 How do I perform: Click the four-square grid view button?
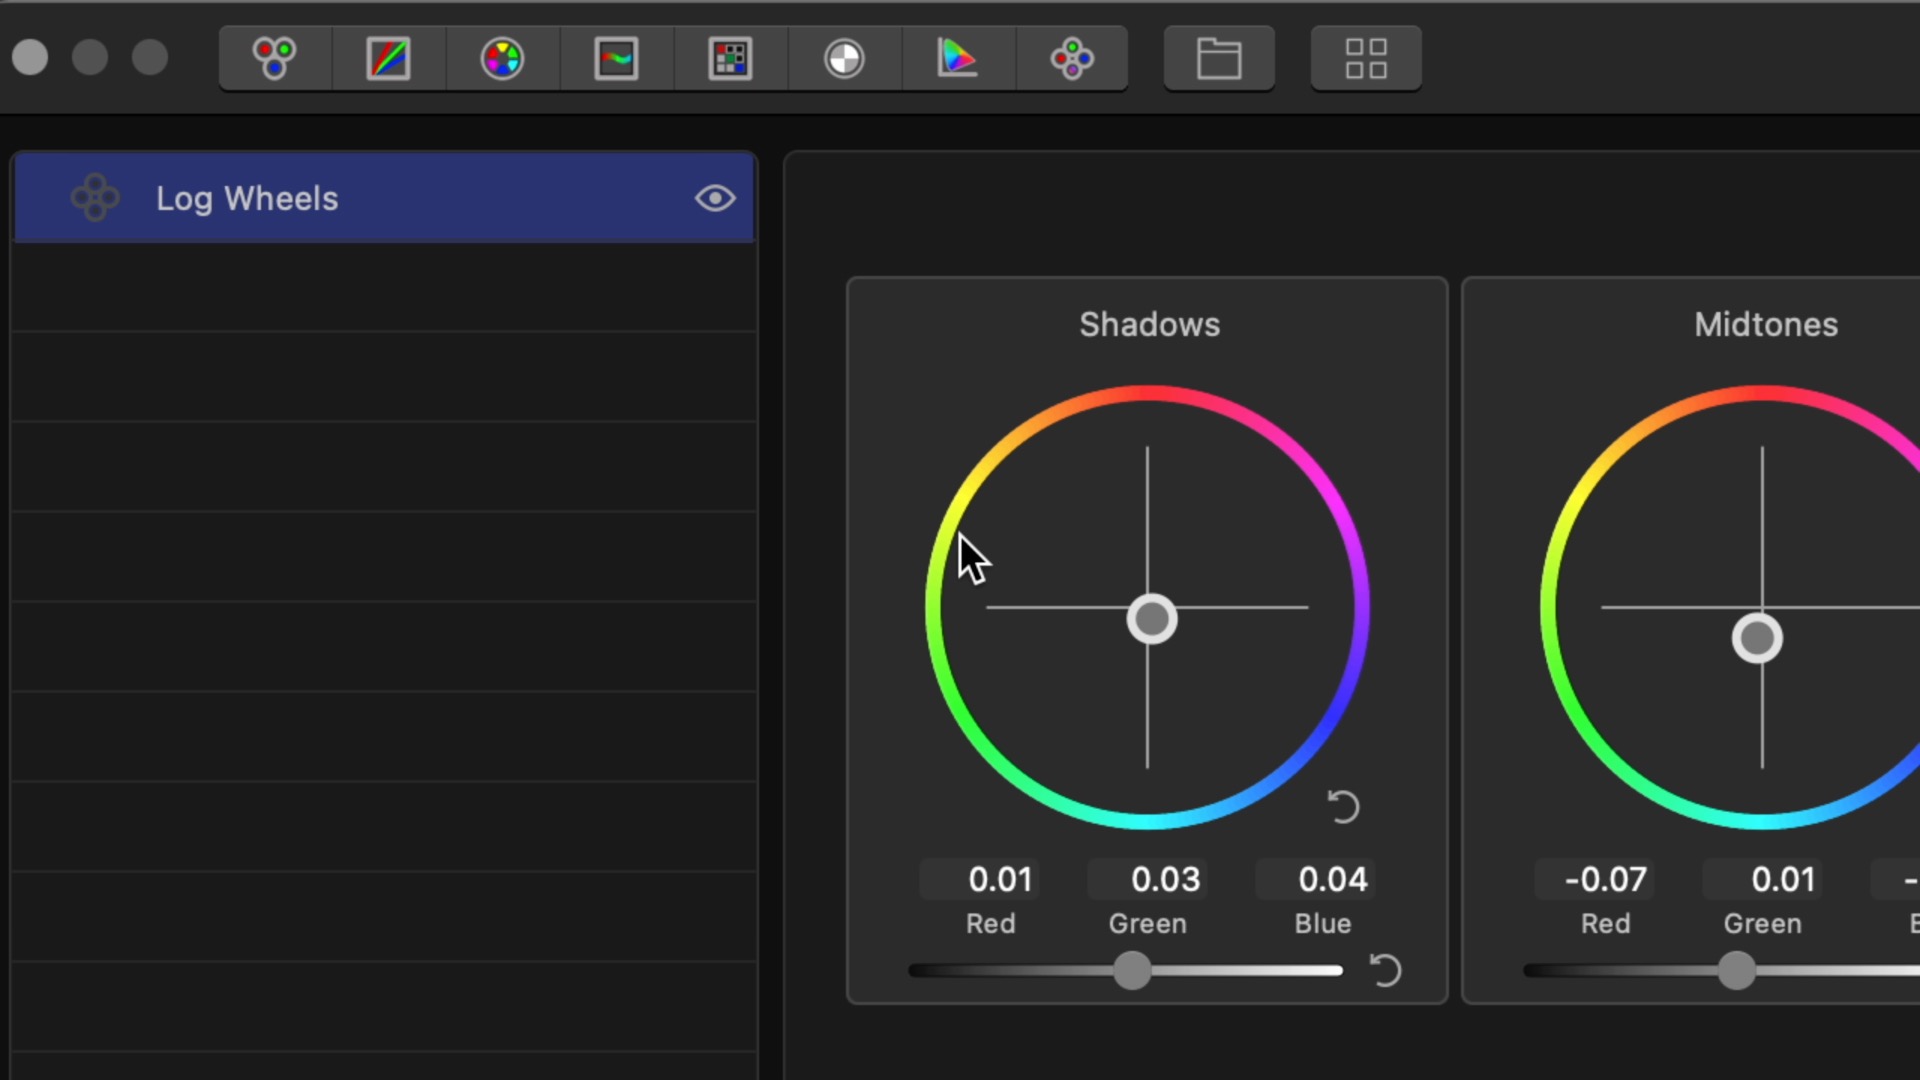click(x=1366, y=58)
